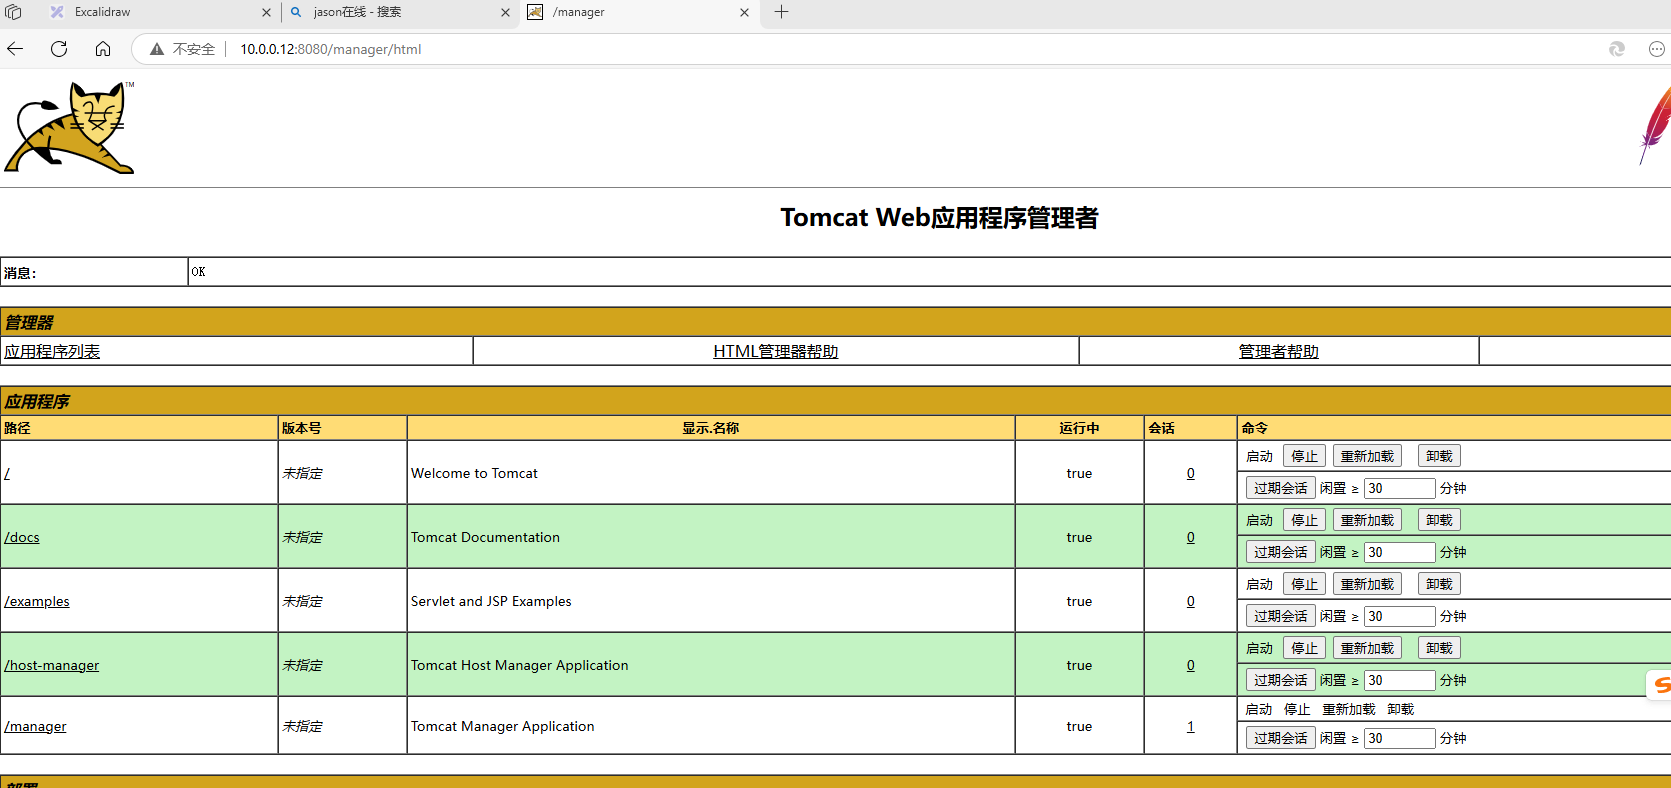Click the Sogou input method icon
The image size is (1671, 788).
coord(1660,685)
